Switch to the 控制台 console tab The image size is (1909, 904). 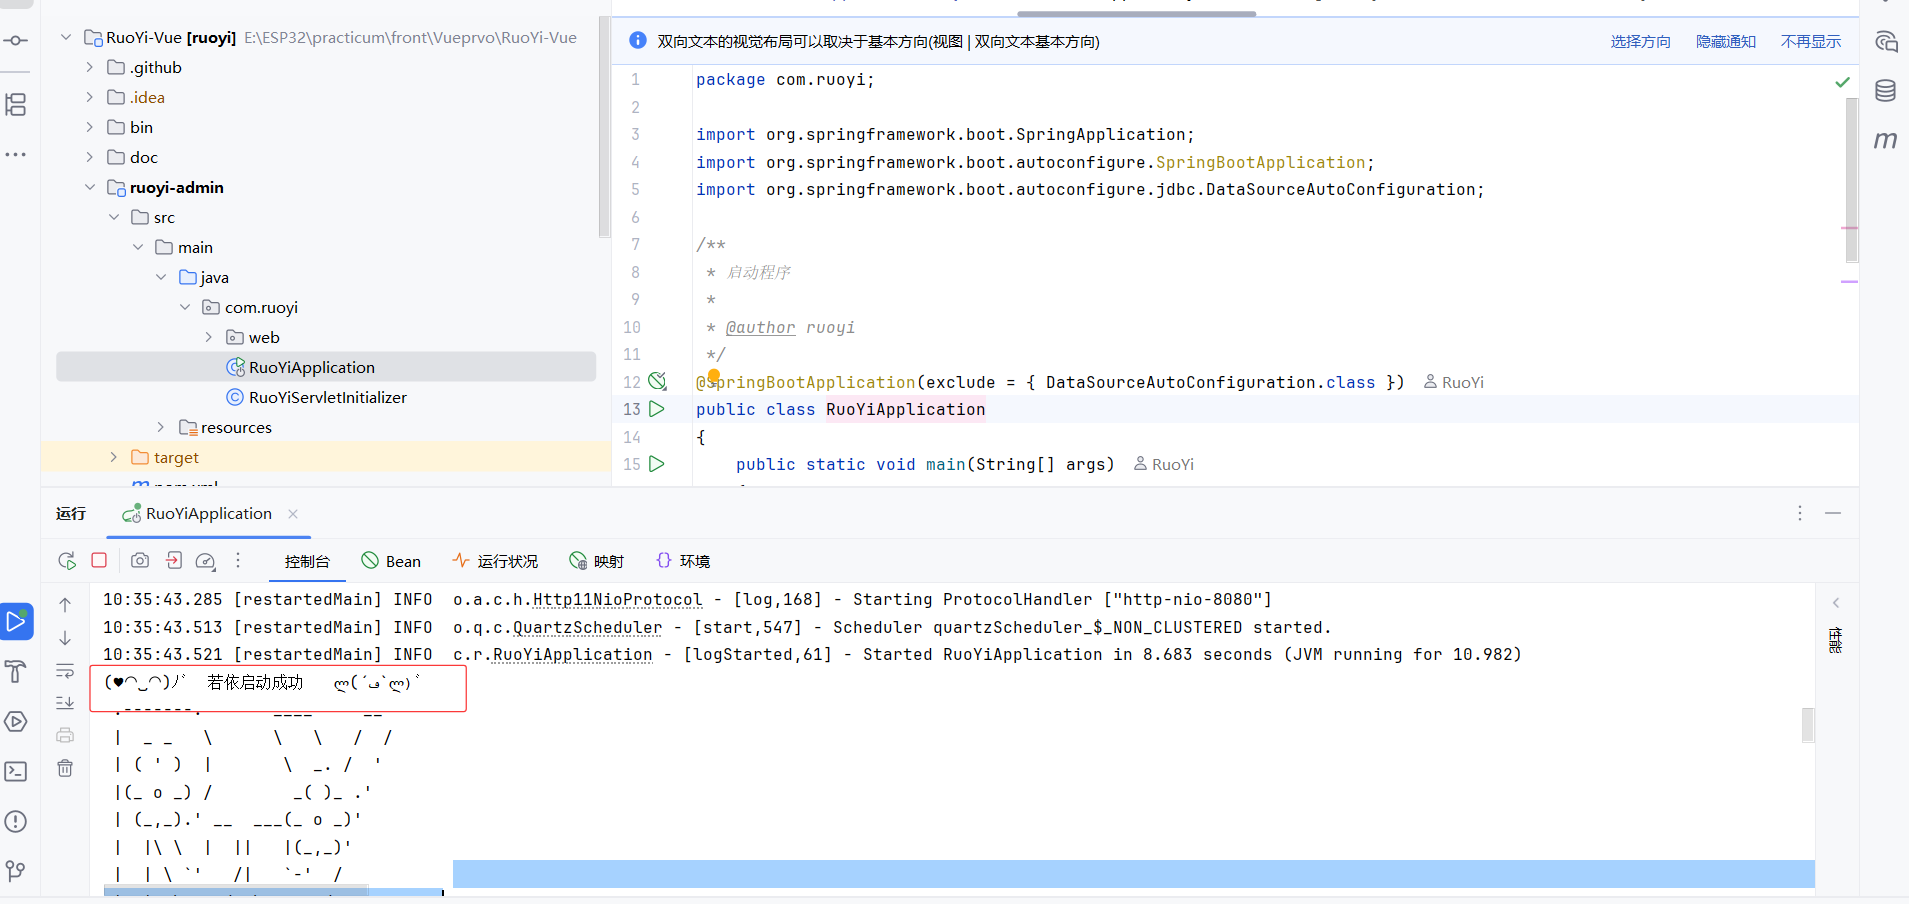[x=307, y=561]
